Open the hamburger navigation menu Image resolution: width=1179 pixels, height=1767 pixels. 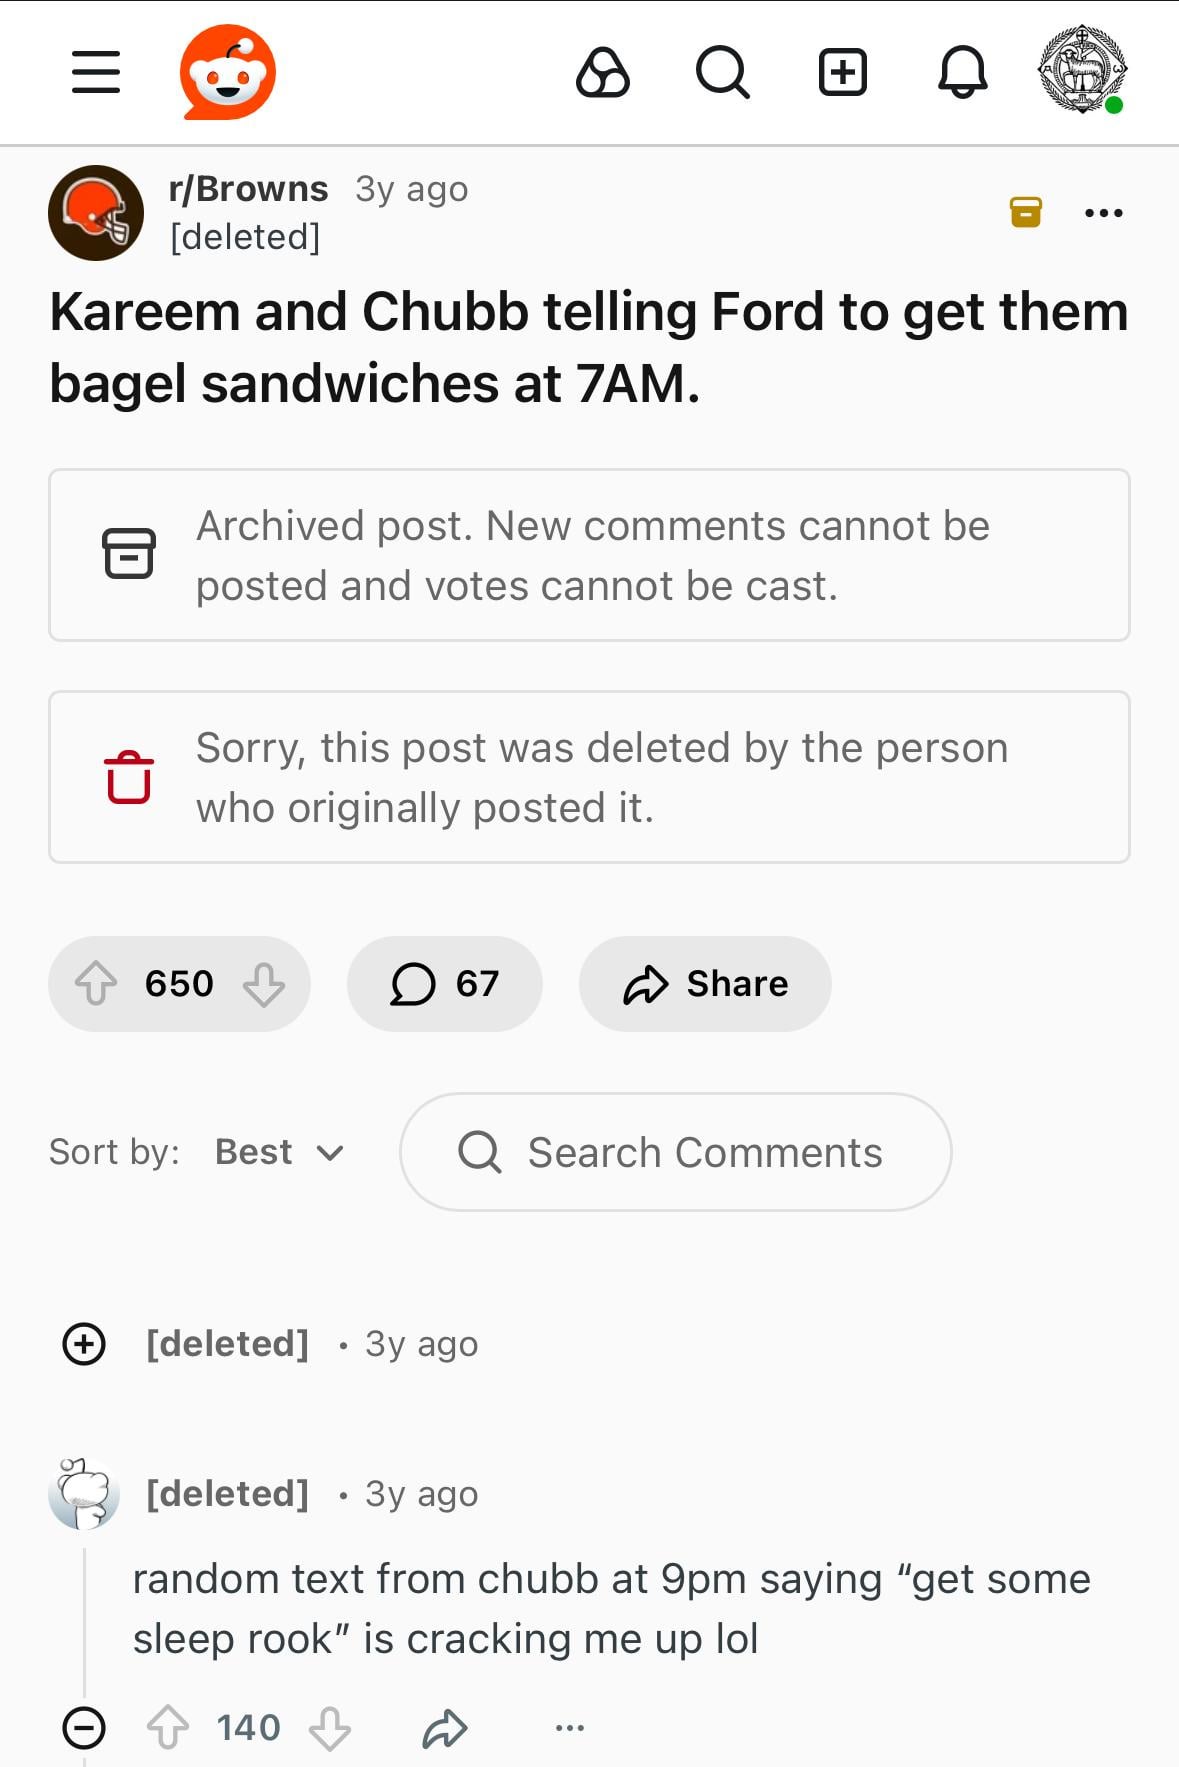(x=96, y=72)
